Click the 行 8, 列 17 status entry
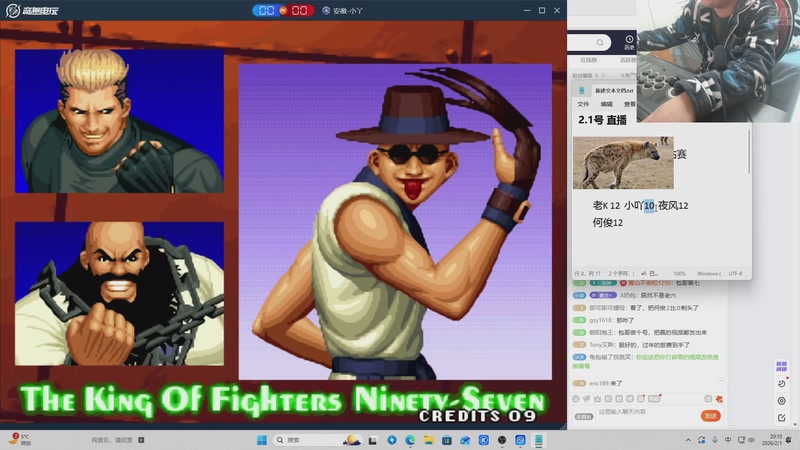 coord(587,273)
